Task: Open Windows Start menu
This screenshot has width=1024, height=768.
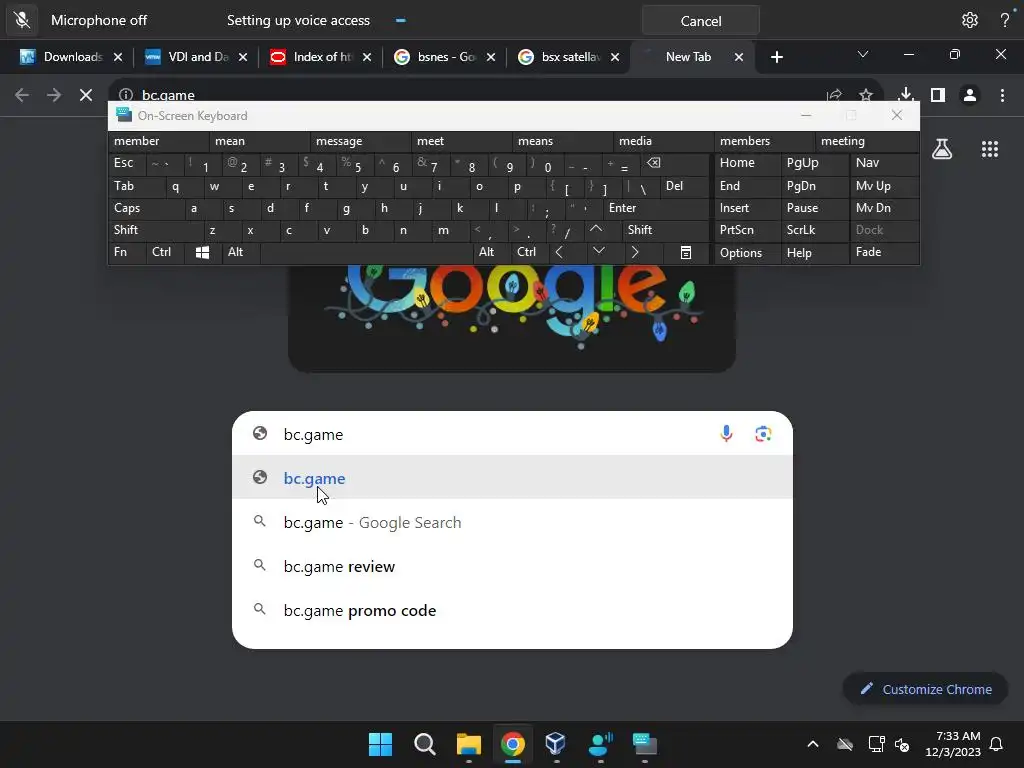Action: point(380,744)
